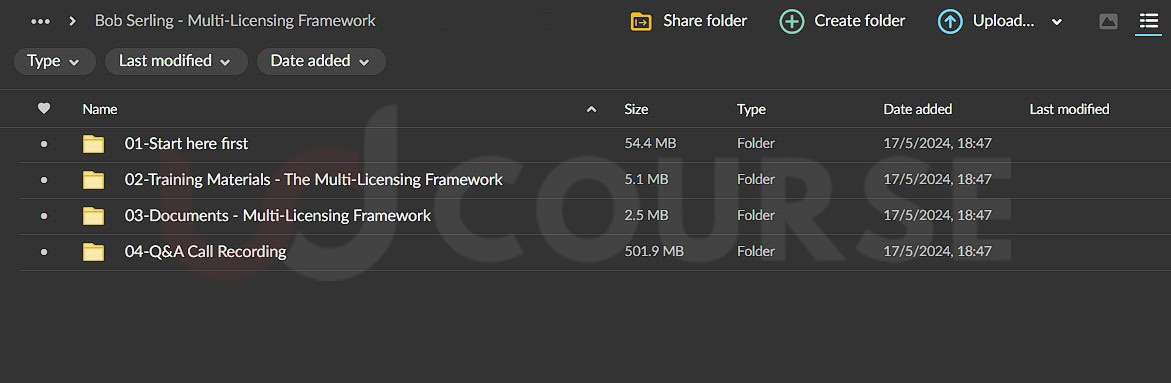Screen dimensions: 1171x383
Task: Switch to thumbnail view icon
Action: (x=1108, y=22)
